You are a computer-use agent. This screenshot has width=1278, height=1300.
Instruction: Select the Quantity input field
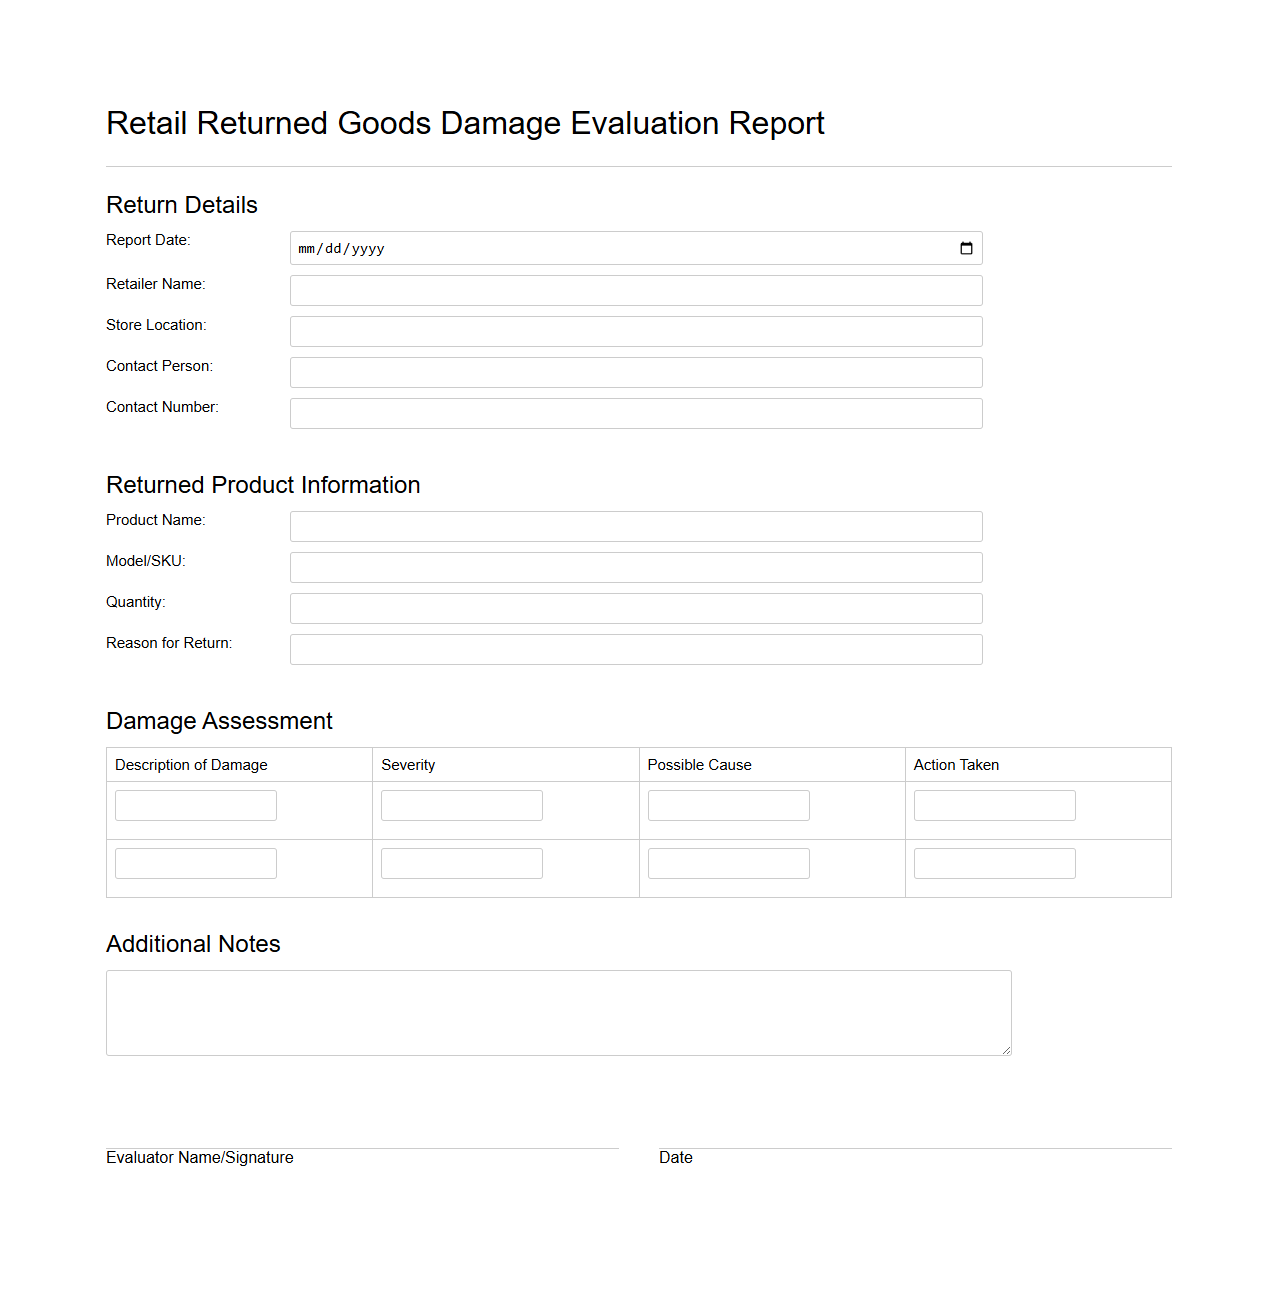click(x=636, y=608)
